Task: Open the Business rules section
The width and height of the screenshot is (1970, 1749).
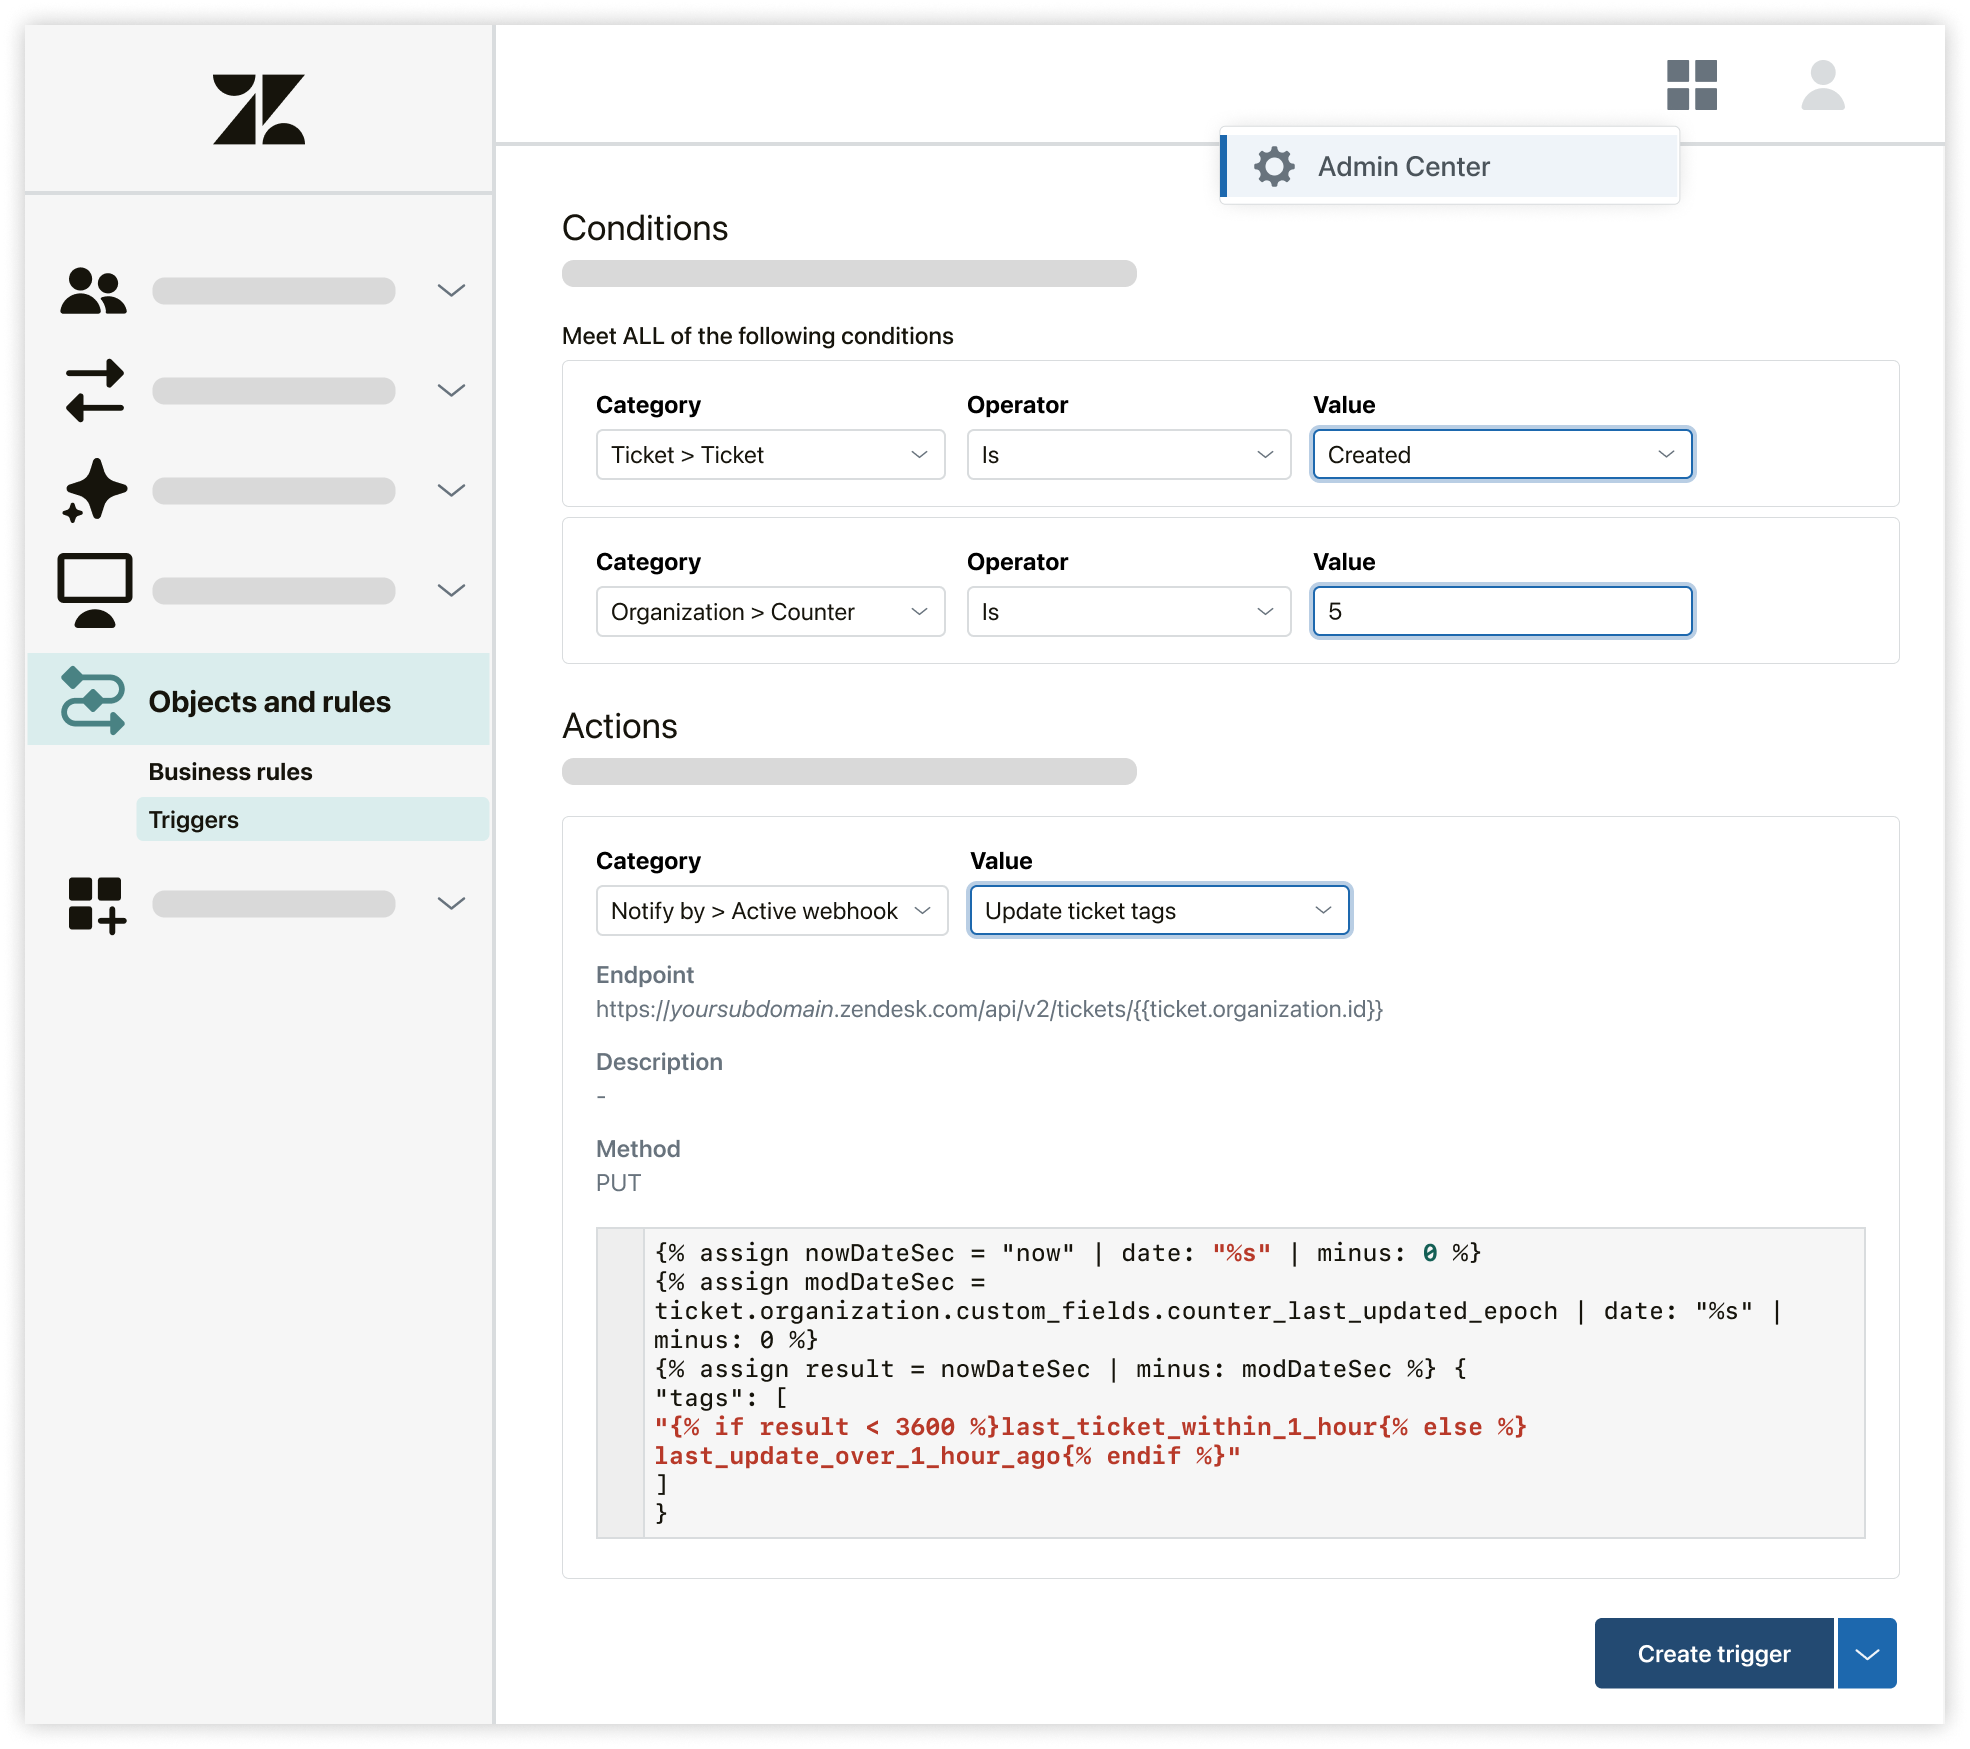Action: 230,772
